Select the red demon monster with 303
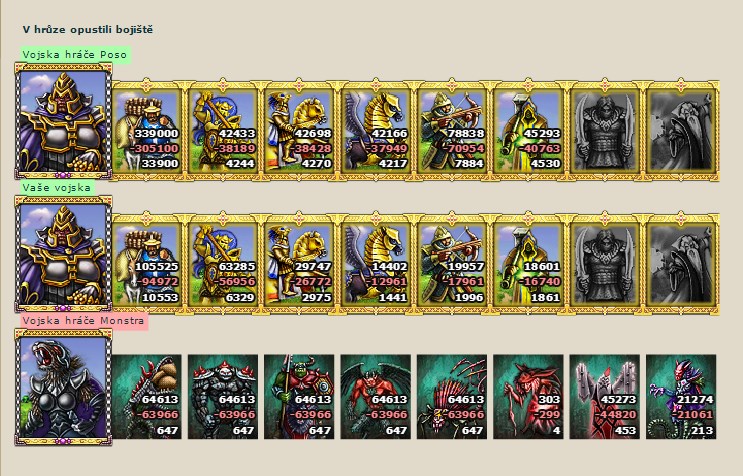The image size is (743, 476). (528, 397)
